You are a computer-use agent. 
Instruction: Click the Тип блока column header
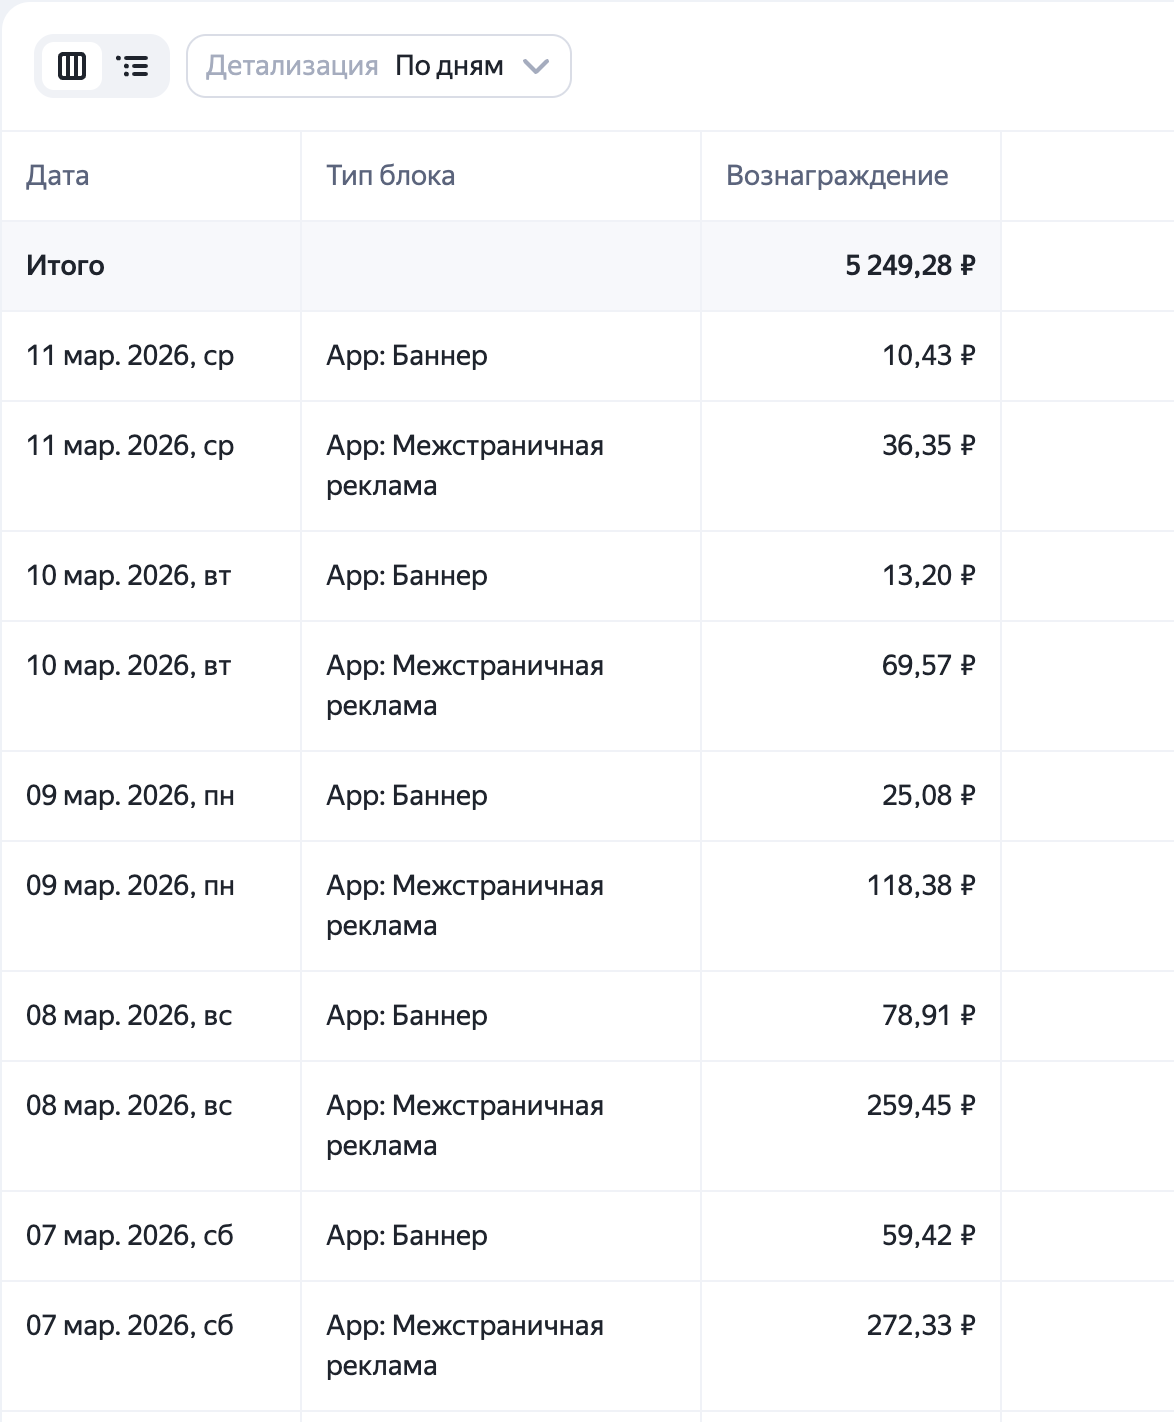click(x=390, y=176)
